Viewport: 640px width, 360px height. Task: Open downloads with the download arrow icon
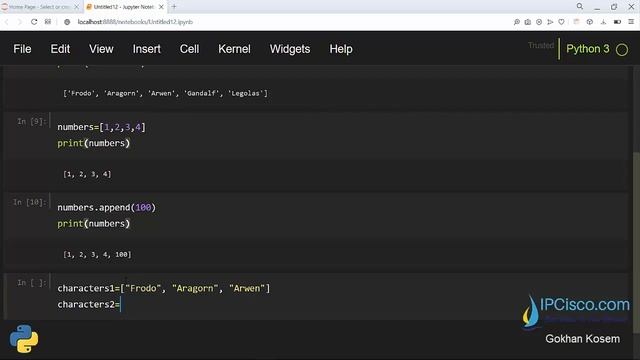tap(603, 22)
